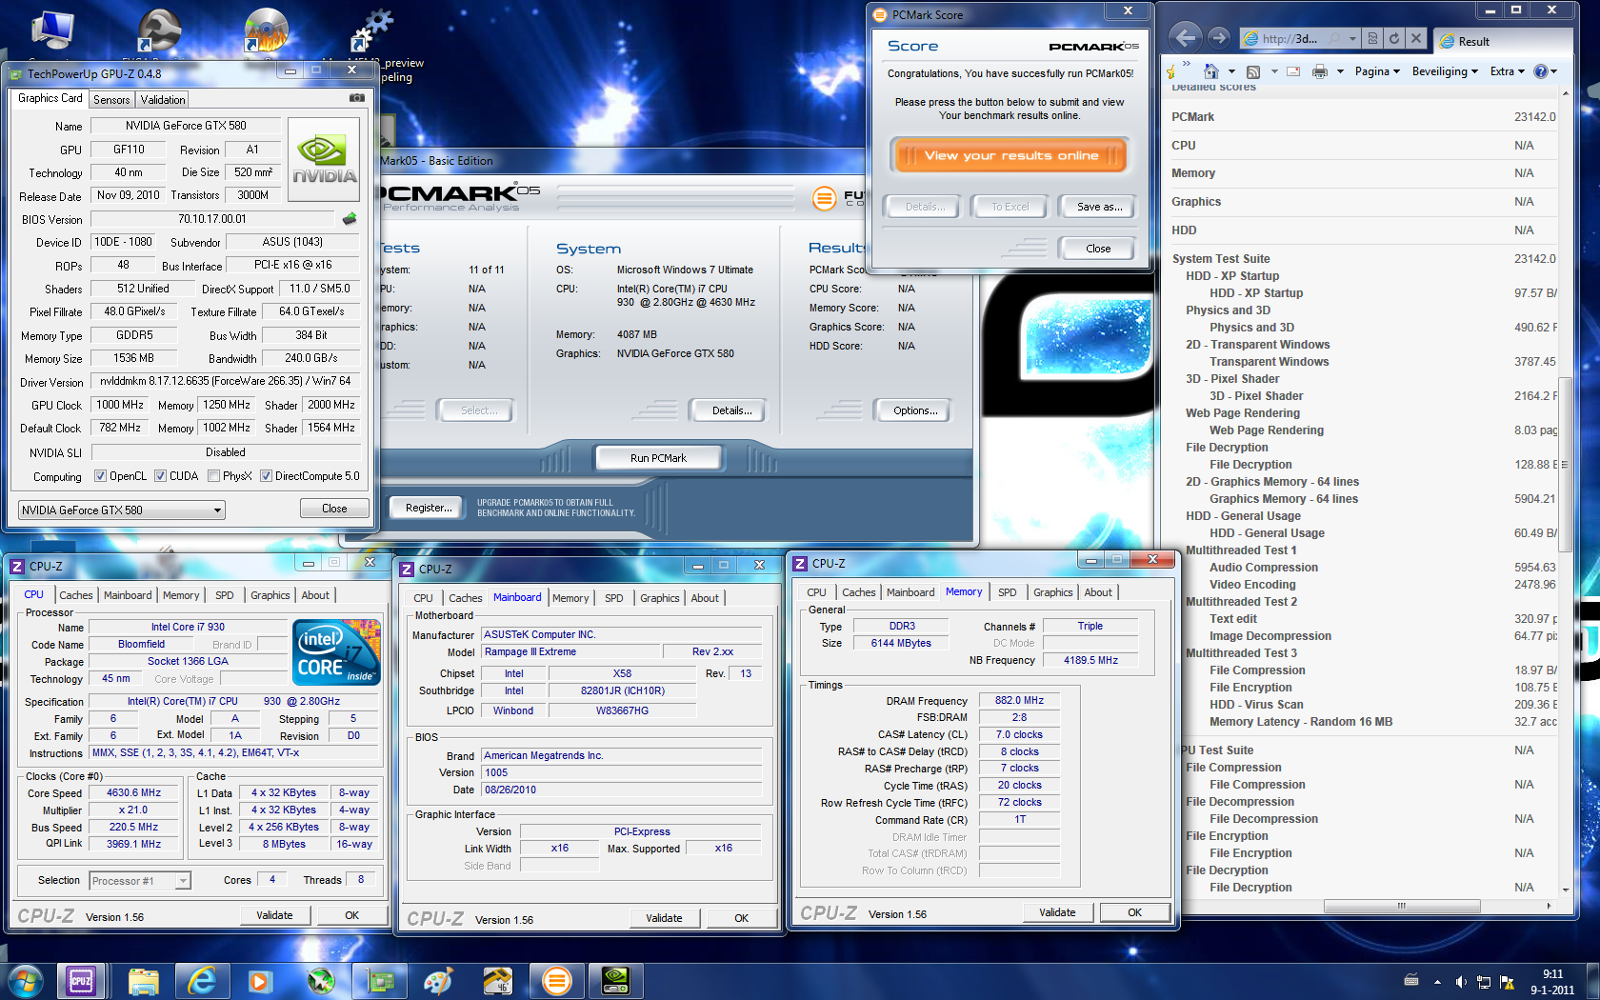Click the taskbar clock showing 9:11
The height and width of the screenshot is (1000, 1600).
[x=1552, y=982]
